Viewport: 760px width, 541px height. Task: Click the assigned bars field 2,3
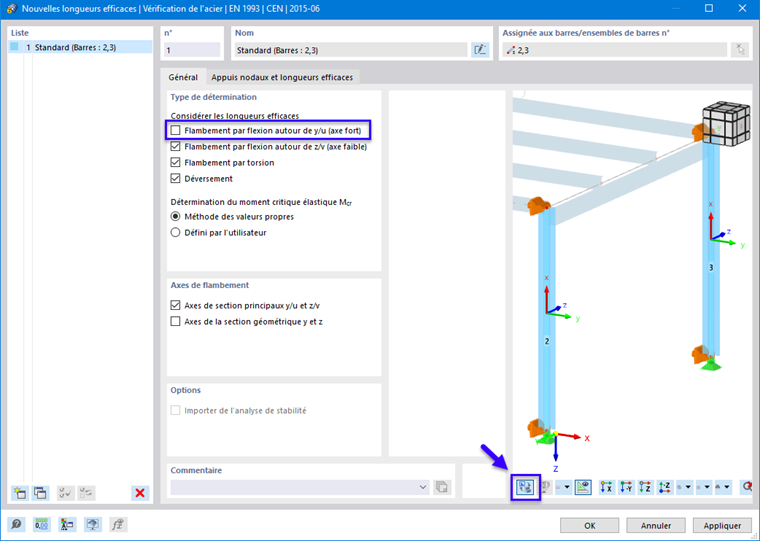pyautogui.click(x=615, y=50)
